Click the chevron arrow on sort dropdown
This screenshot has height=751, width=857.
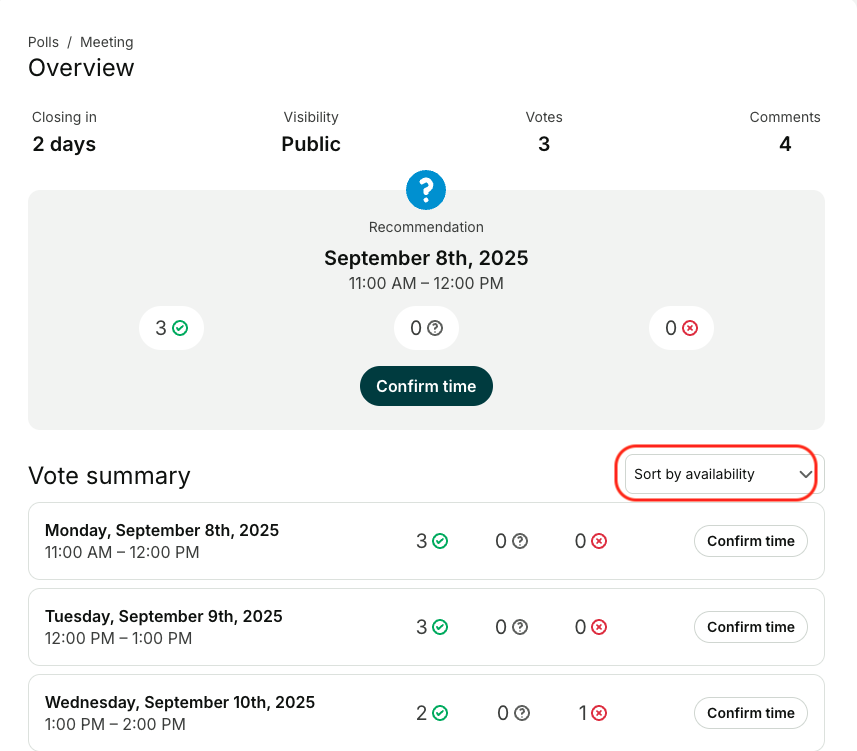point(805,475)
